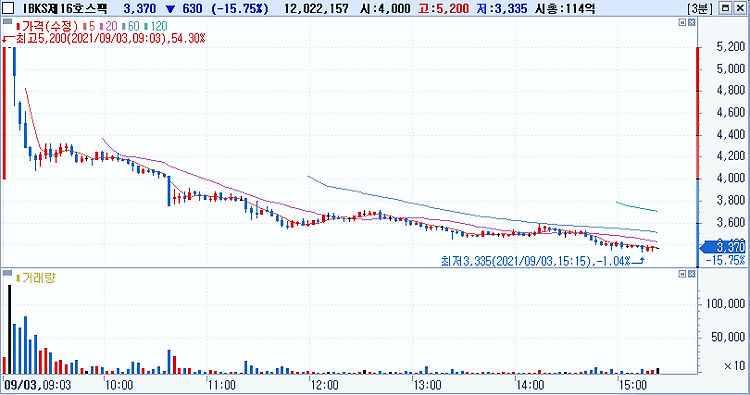Click the [3분] interval label
The height and width of the screenshot is (395, 750).
point(700,9)
